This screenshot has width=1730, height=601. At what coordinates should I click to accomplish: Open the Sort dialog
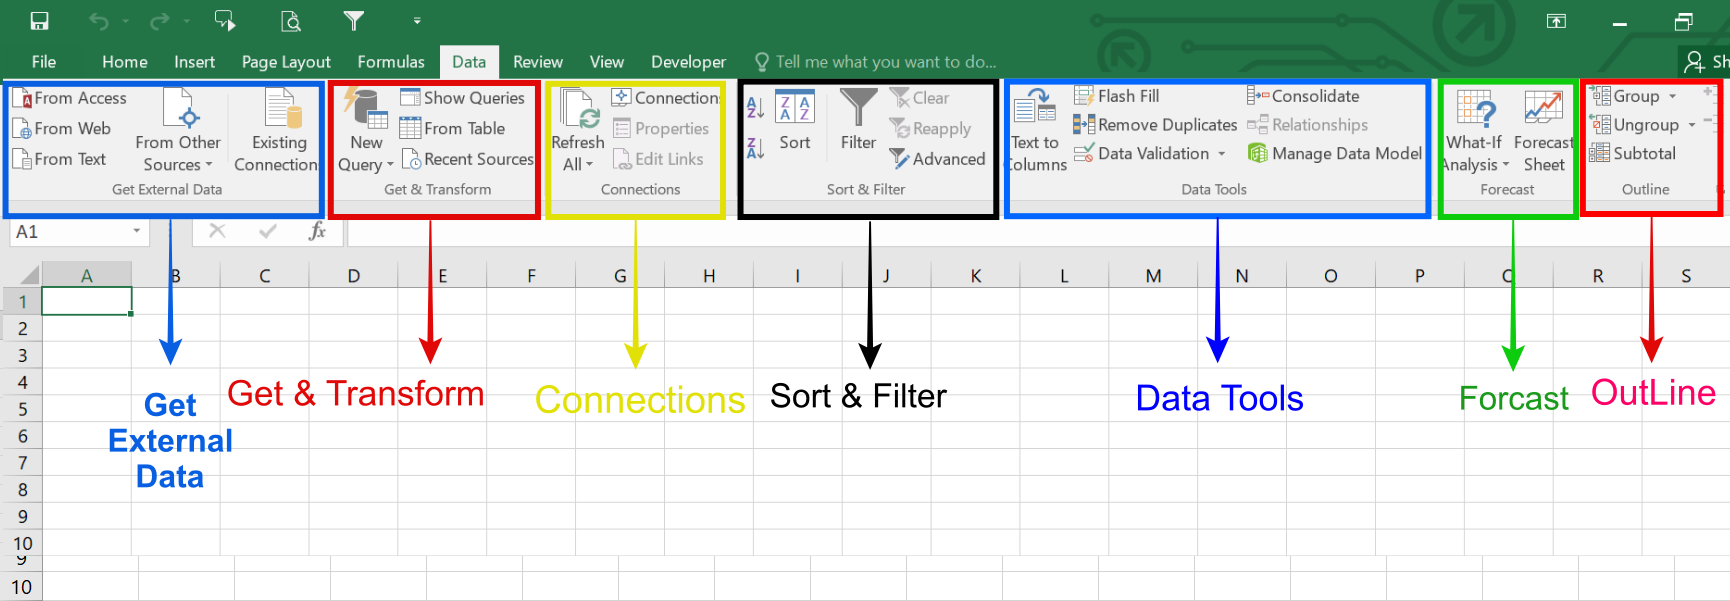pyautogui.click(x=795, y=120)
